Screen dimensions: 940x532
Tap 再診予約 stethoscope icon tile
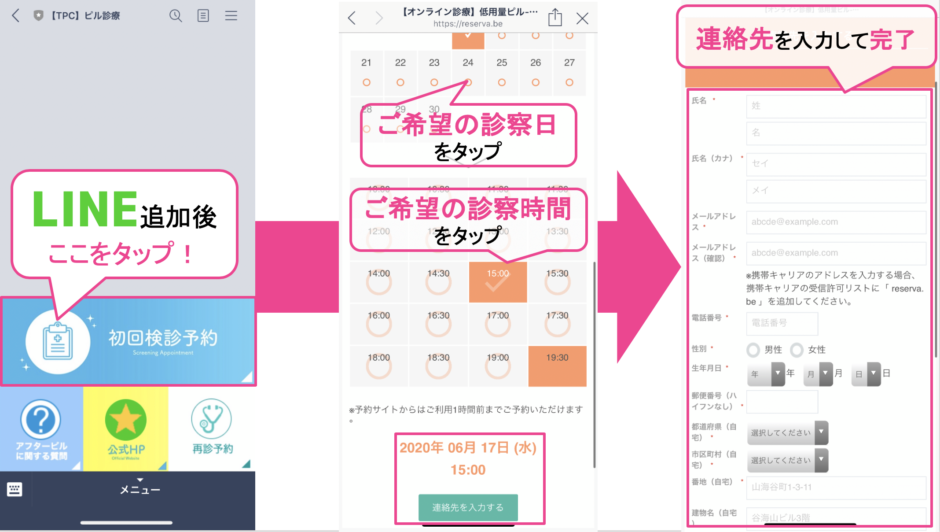click(211, 422)
